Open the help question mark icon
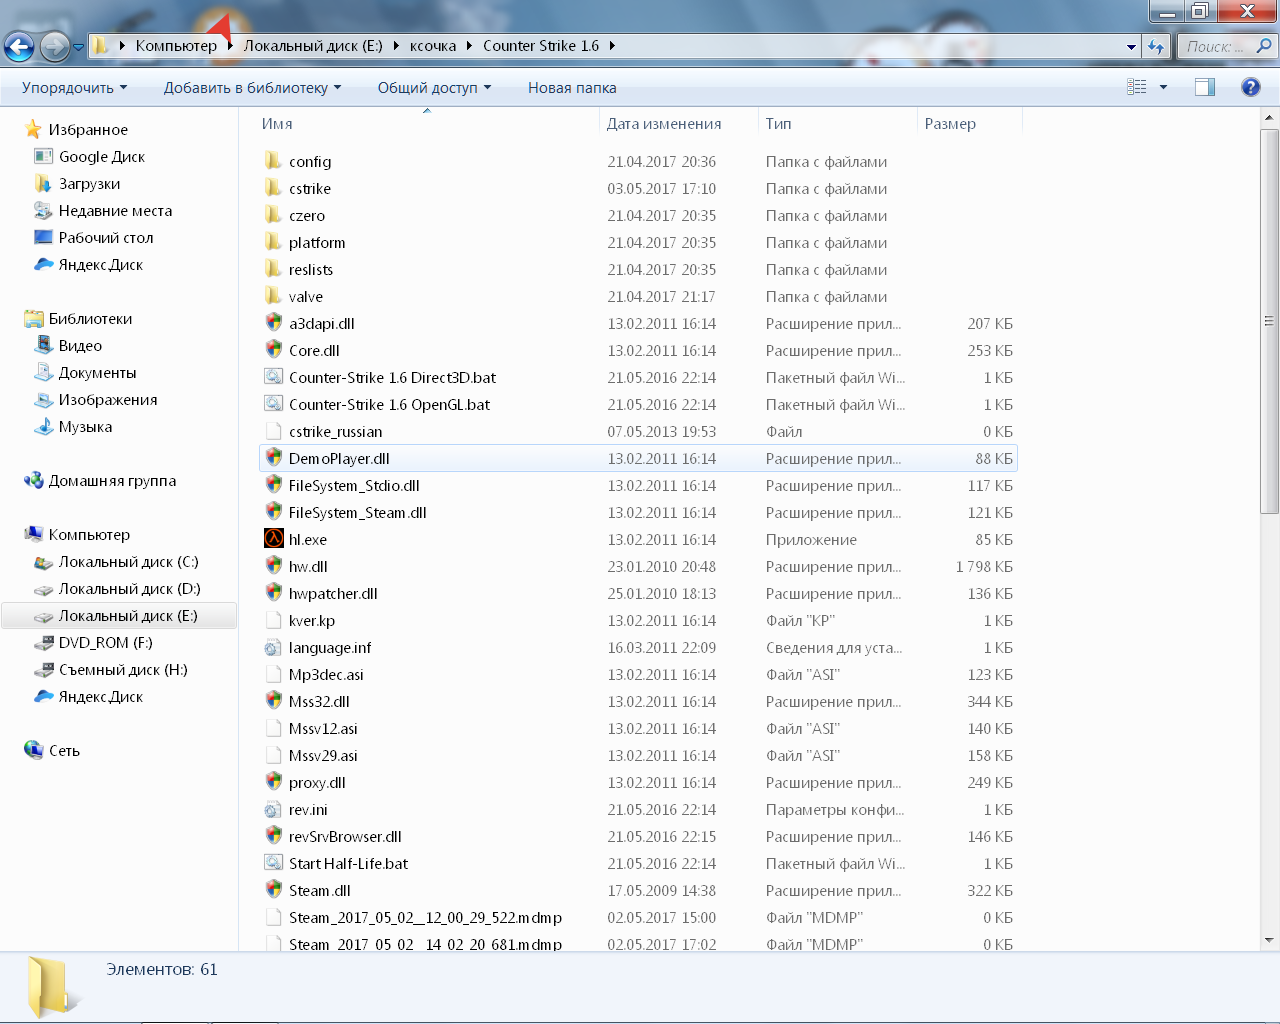The image size is (1280, 1024). [x=1250, y=87]
